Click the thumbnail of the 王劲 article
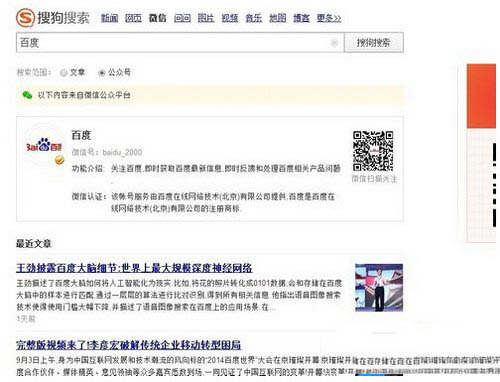 (x=379, y=287)
